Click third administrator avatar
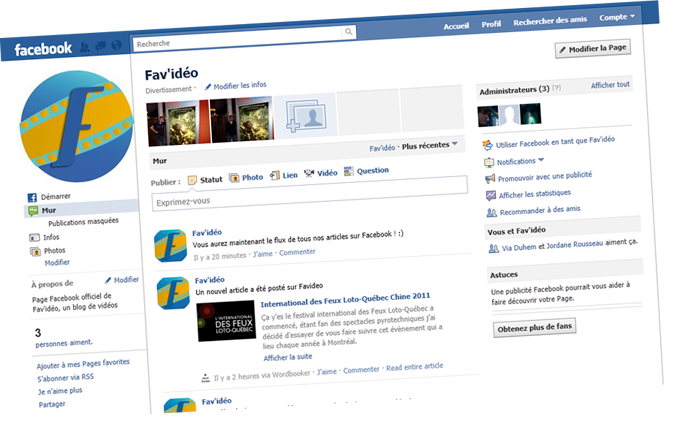The width and height of the screenshot is (680, 422). point(530,114)
